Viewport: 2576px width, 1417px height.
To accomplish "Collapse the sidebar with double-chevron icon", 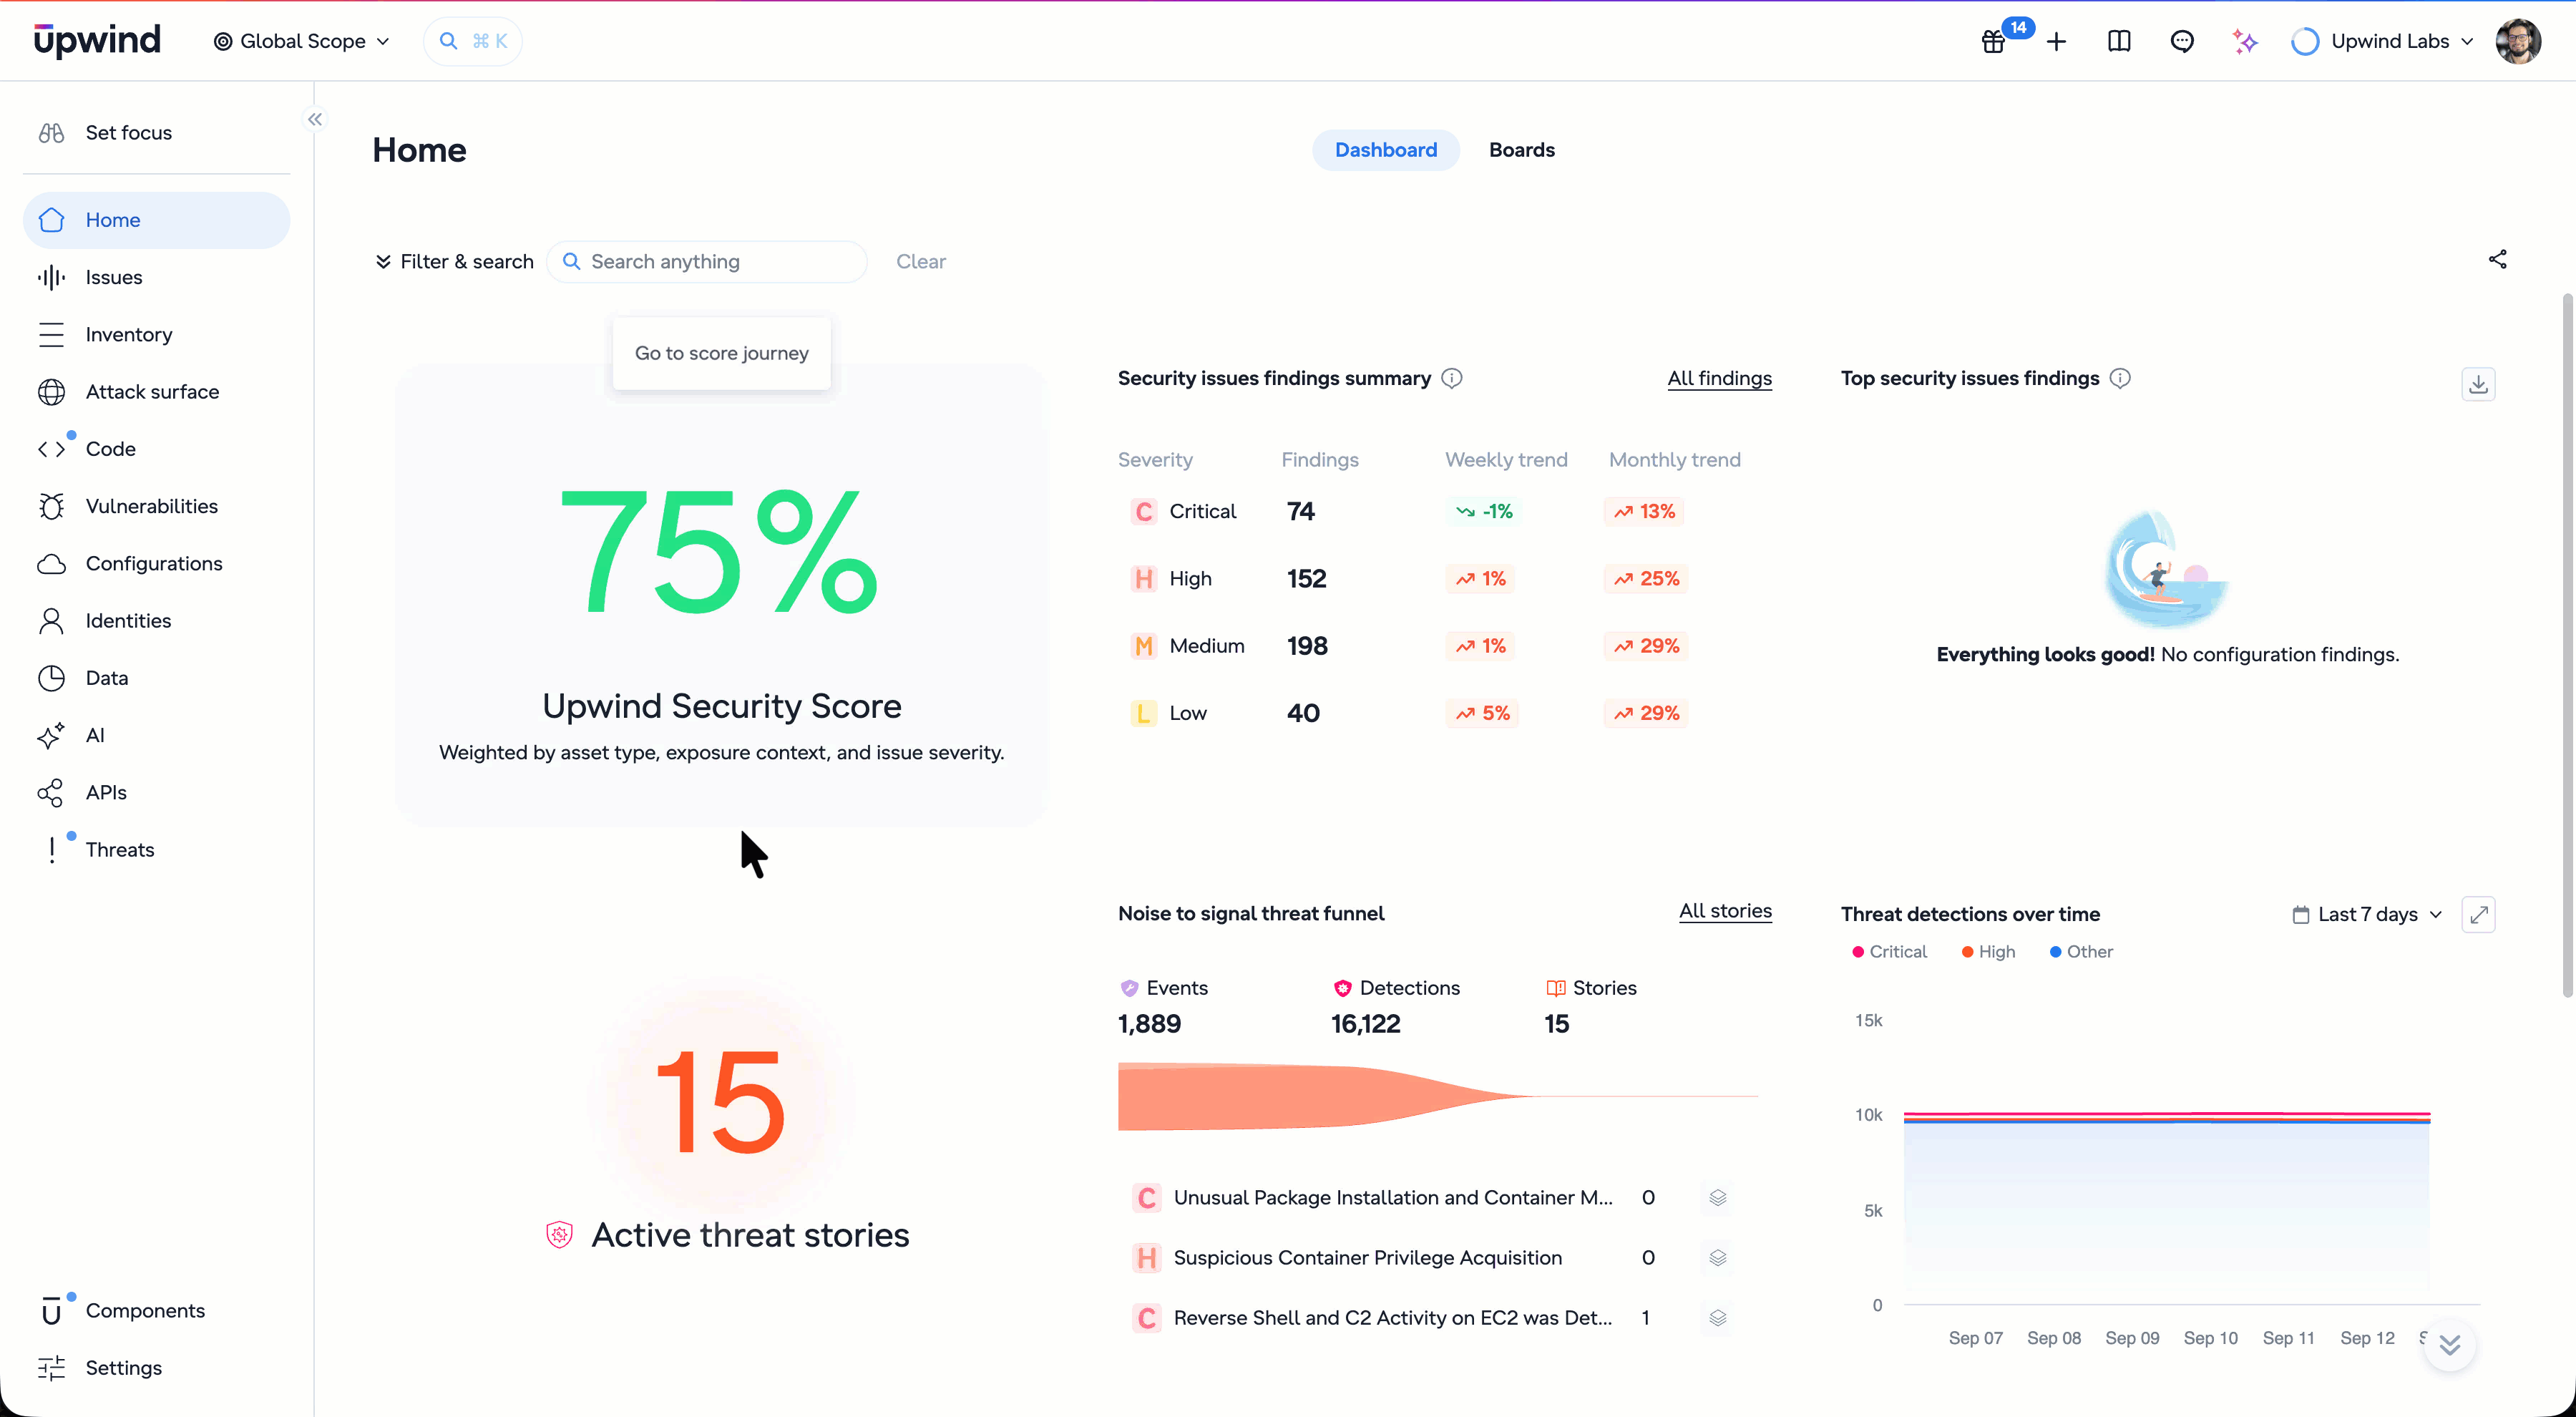I will 315,119.
